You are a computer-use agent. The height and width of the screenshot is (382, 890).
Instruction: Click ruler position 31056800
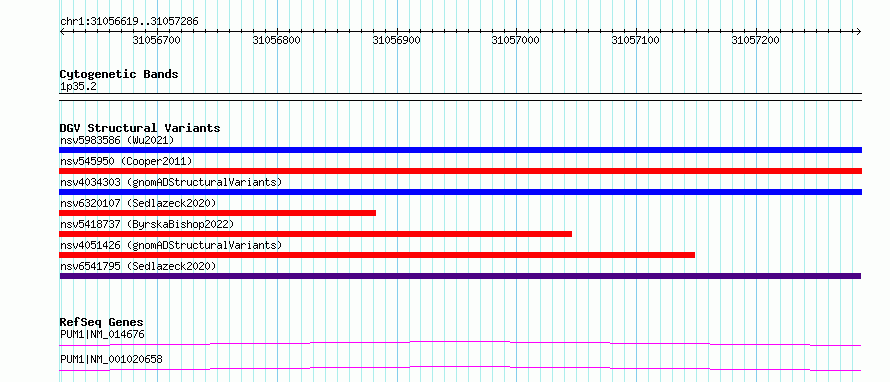click(276, 40)
